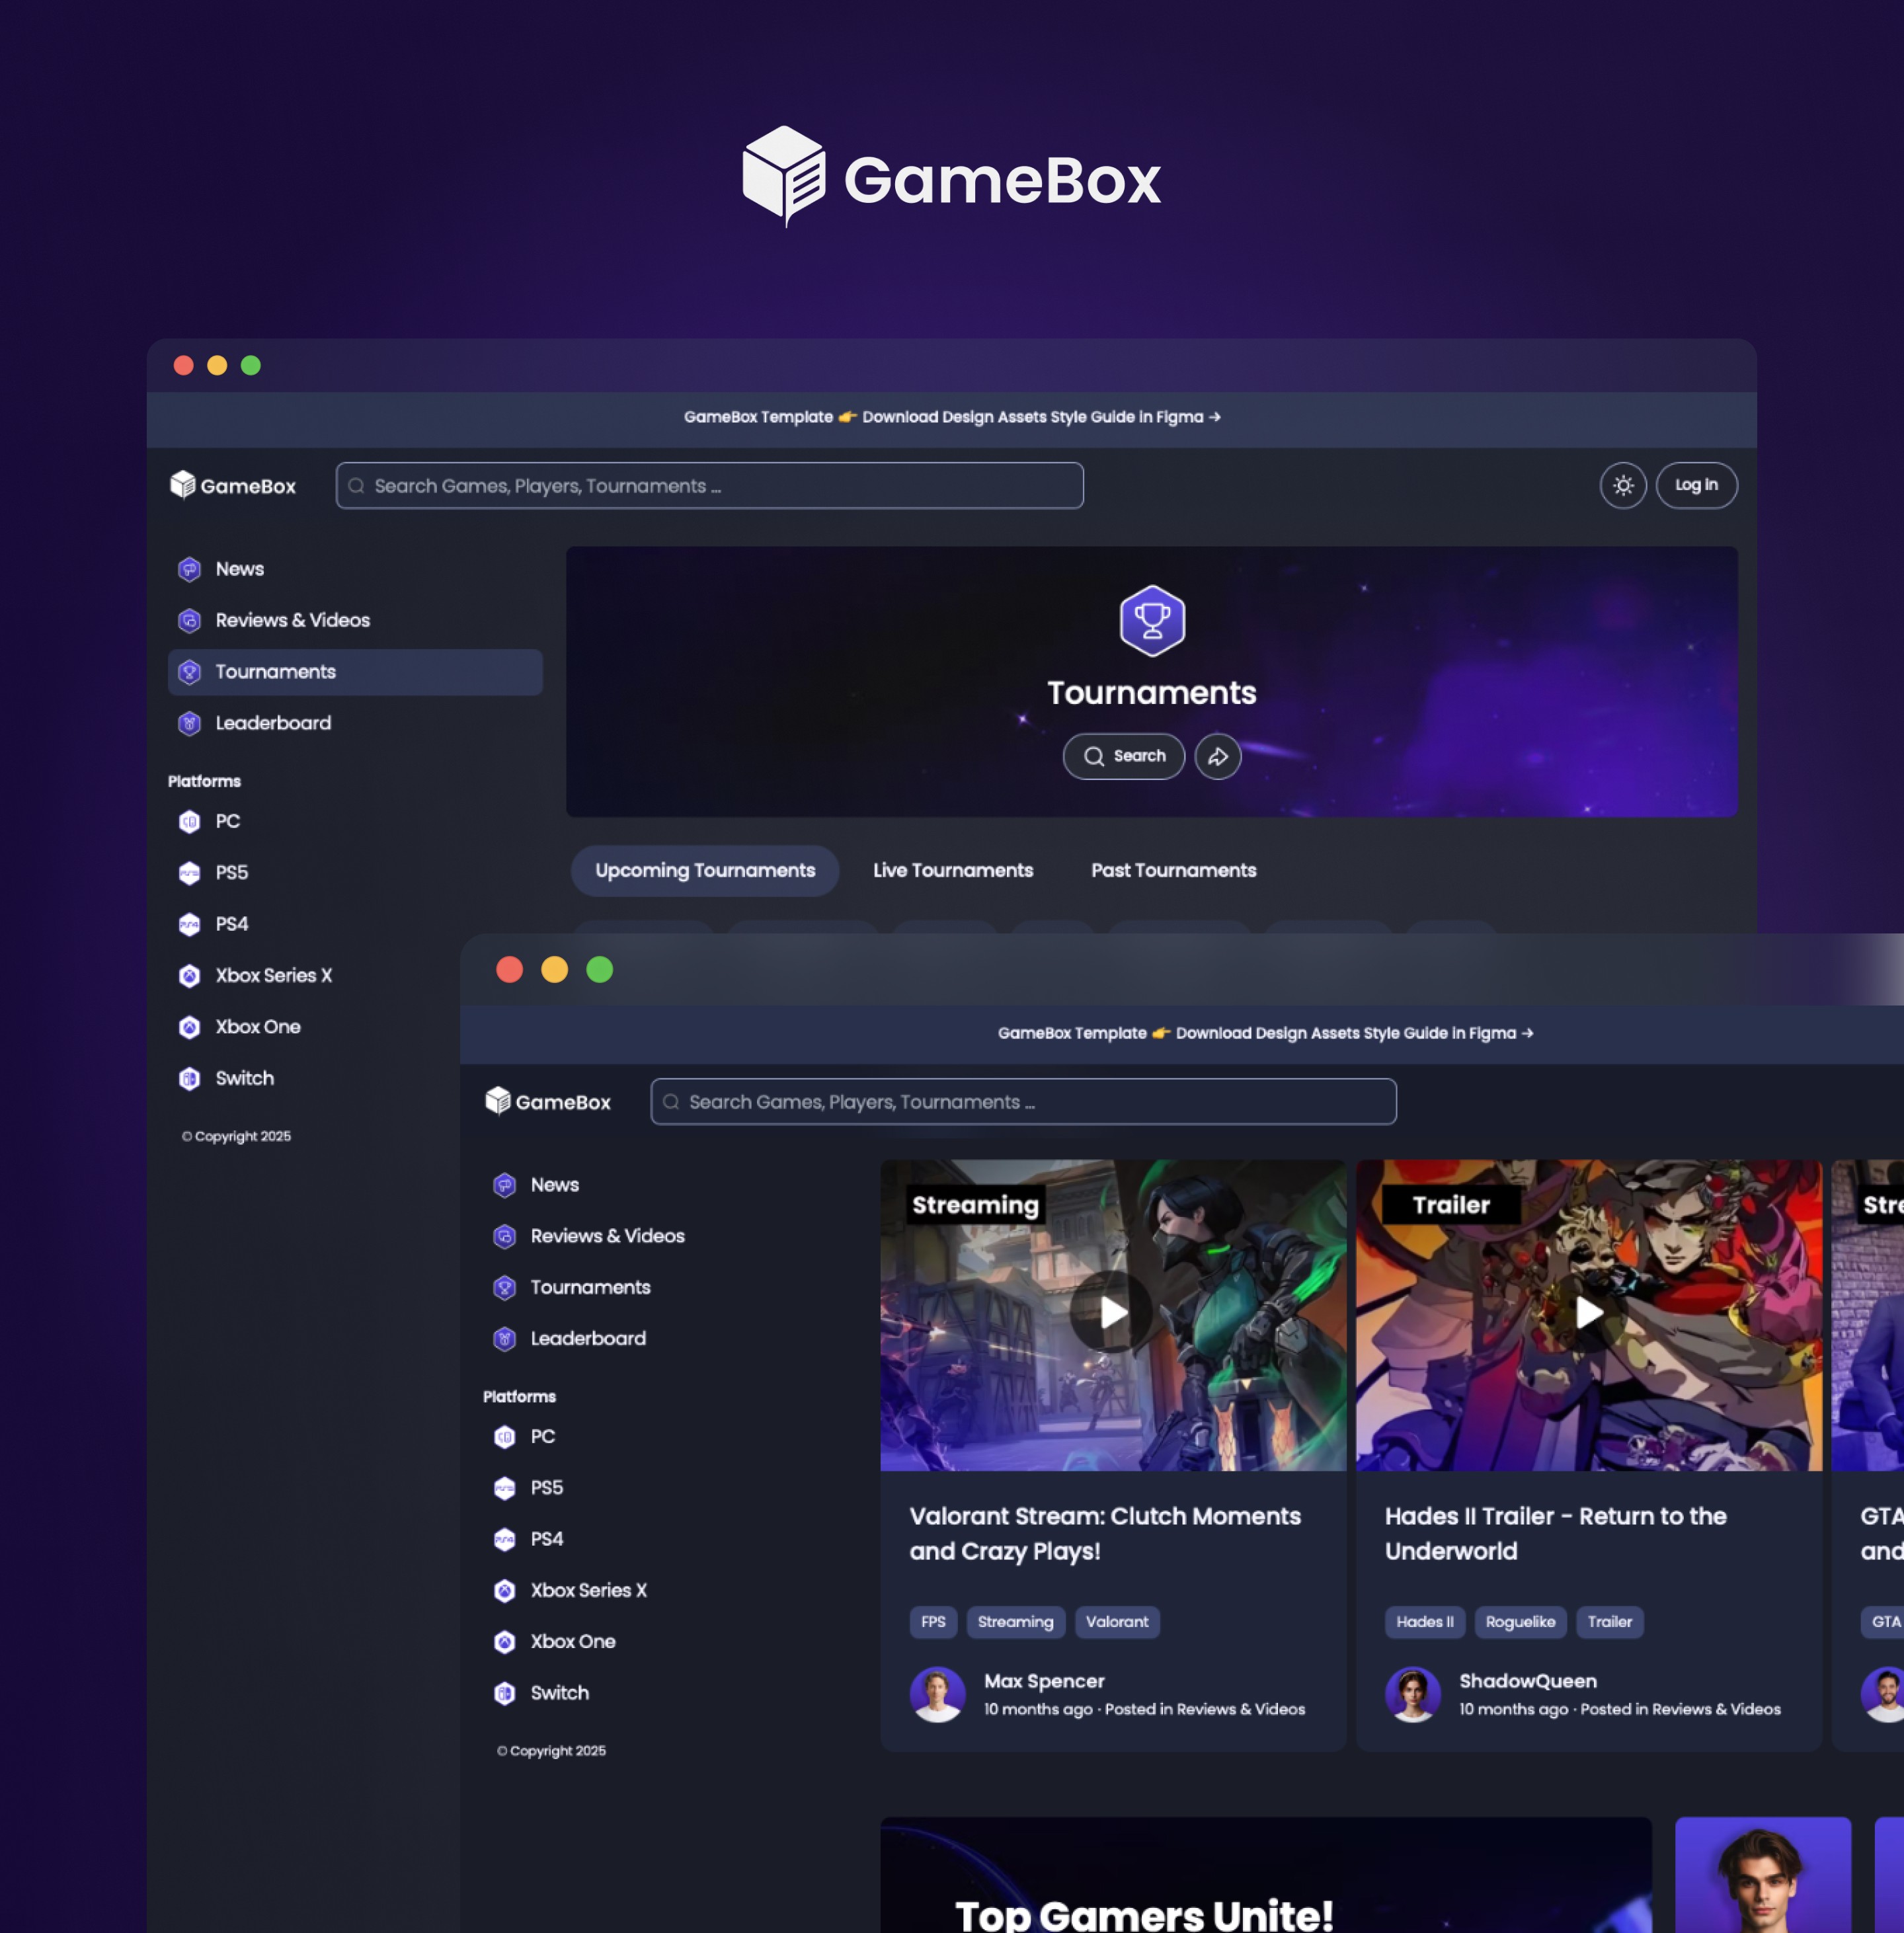Open Leaderboard icon in back window sidebar

(189, 723)
